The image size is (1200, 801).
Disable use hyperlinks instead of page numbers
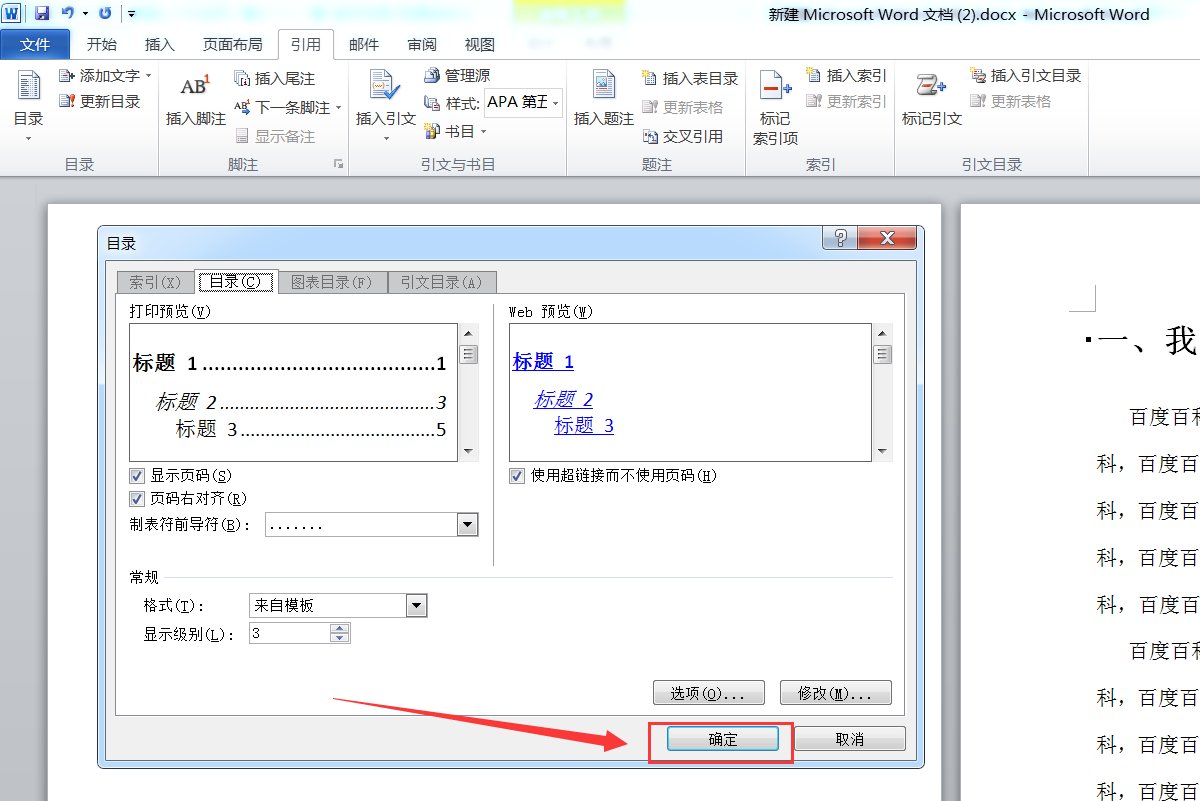point(517,476)
